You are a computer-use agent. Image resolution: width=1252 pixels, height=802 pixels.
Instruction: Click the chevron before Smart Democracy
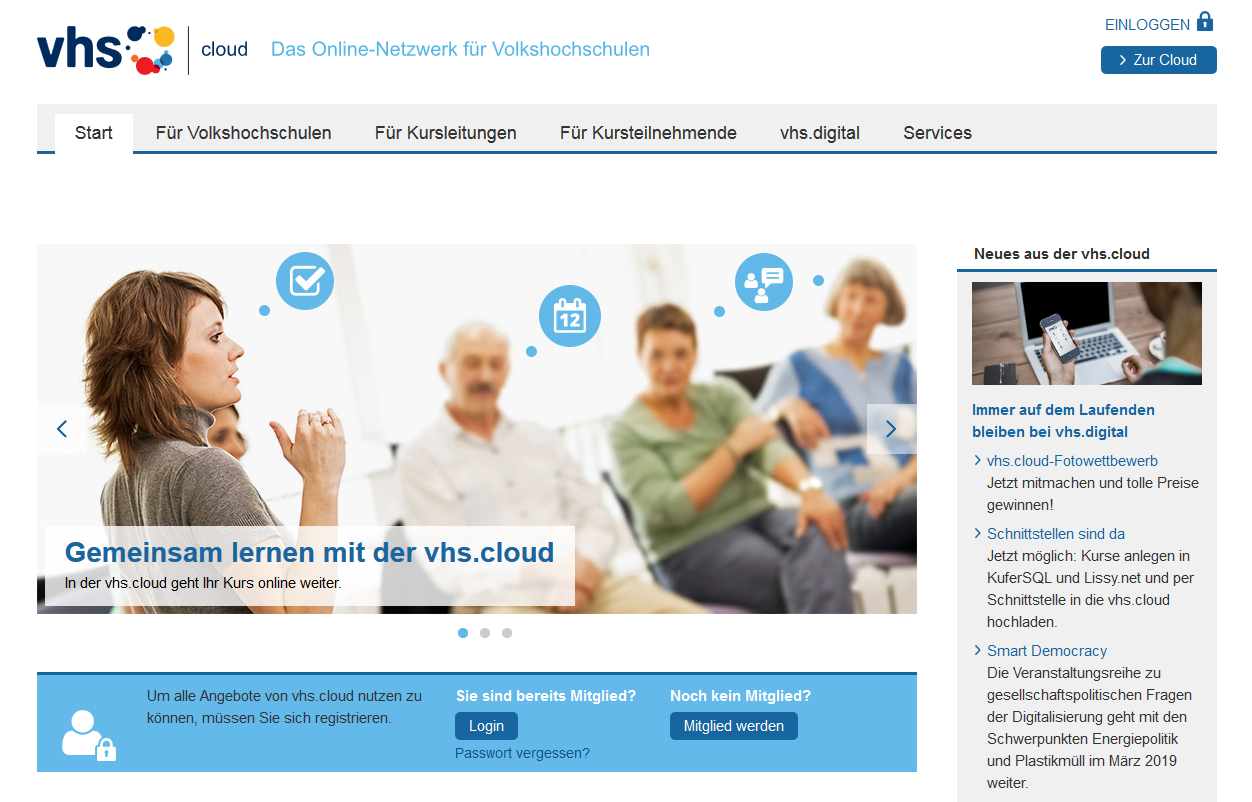(x=977, y=651)
